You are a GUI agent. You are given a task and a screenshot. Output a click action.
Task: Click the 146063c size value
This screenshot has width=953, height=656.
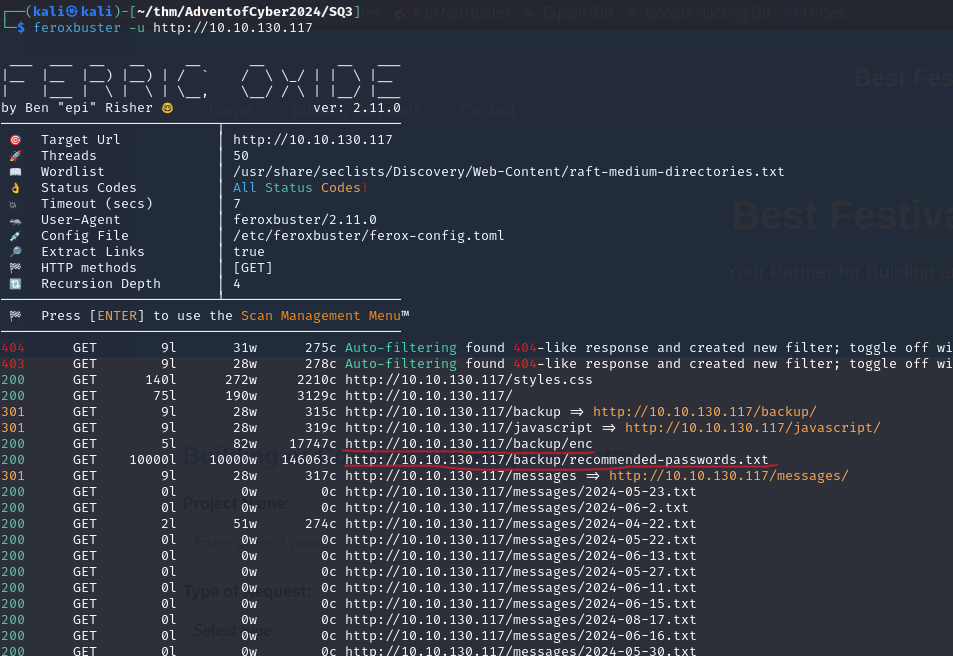(309, 460)
